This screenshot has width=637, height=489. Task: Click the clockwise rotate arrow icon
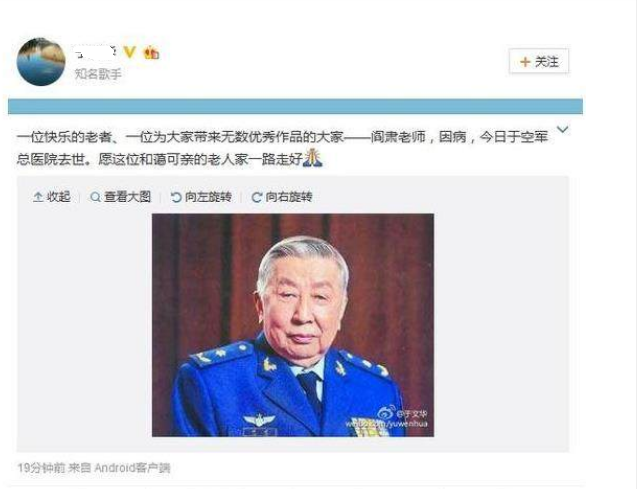click(x=256, y=197)
